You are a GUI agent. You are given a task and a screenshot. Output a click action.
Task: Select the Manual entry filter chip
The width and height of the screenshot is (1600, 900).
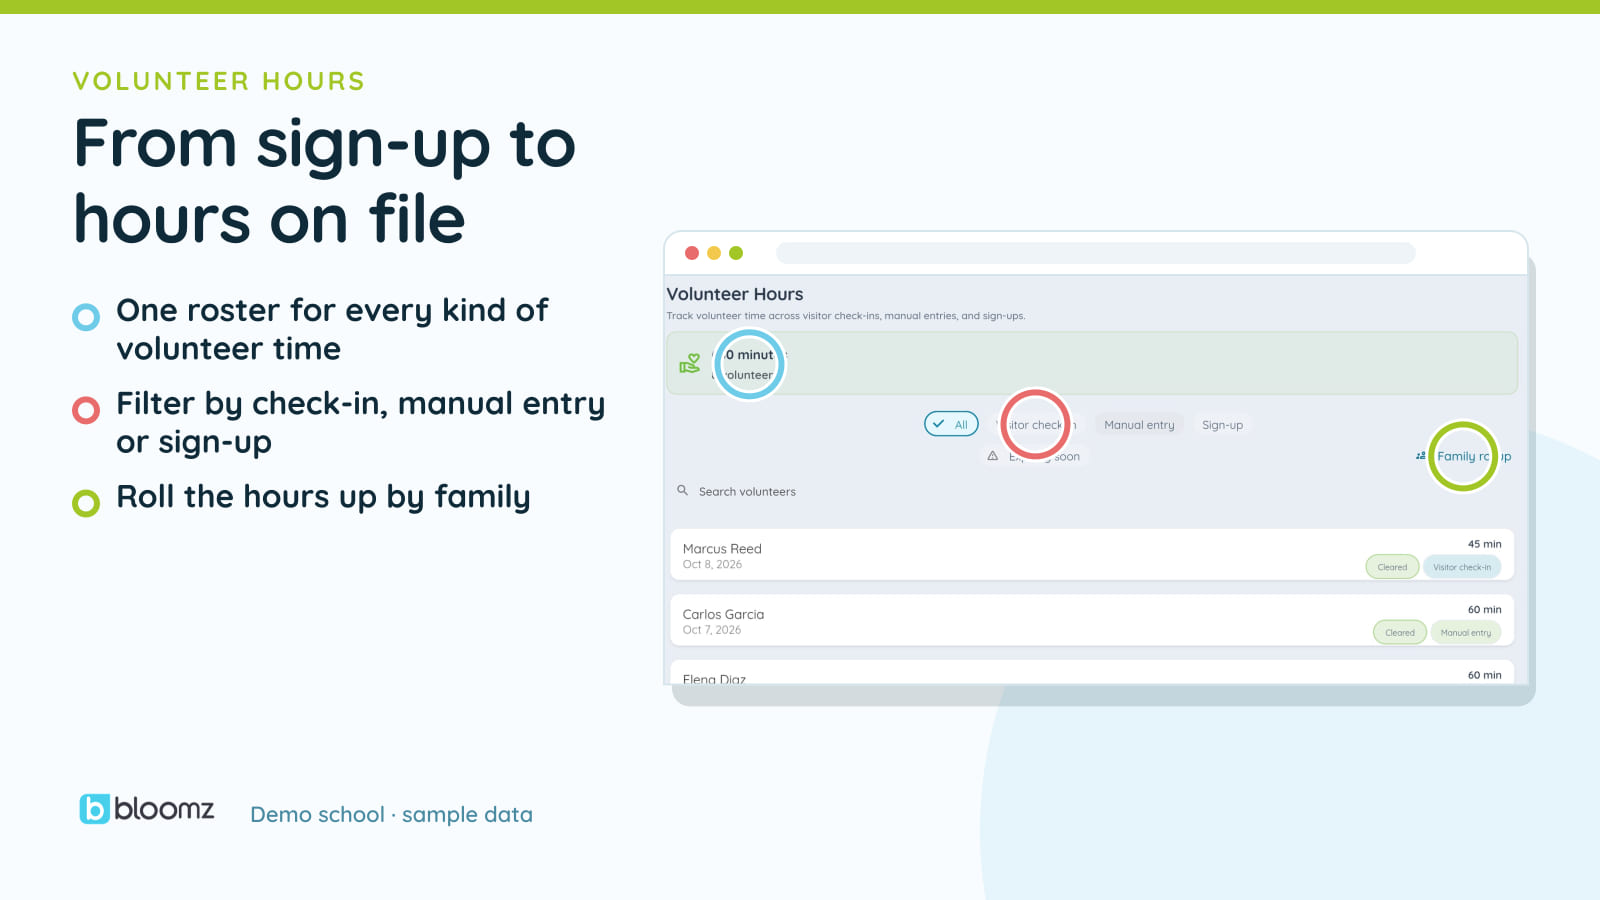click(1139, 425)
